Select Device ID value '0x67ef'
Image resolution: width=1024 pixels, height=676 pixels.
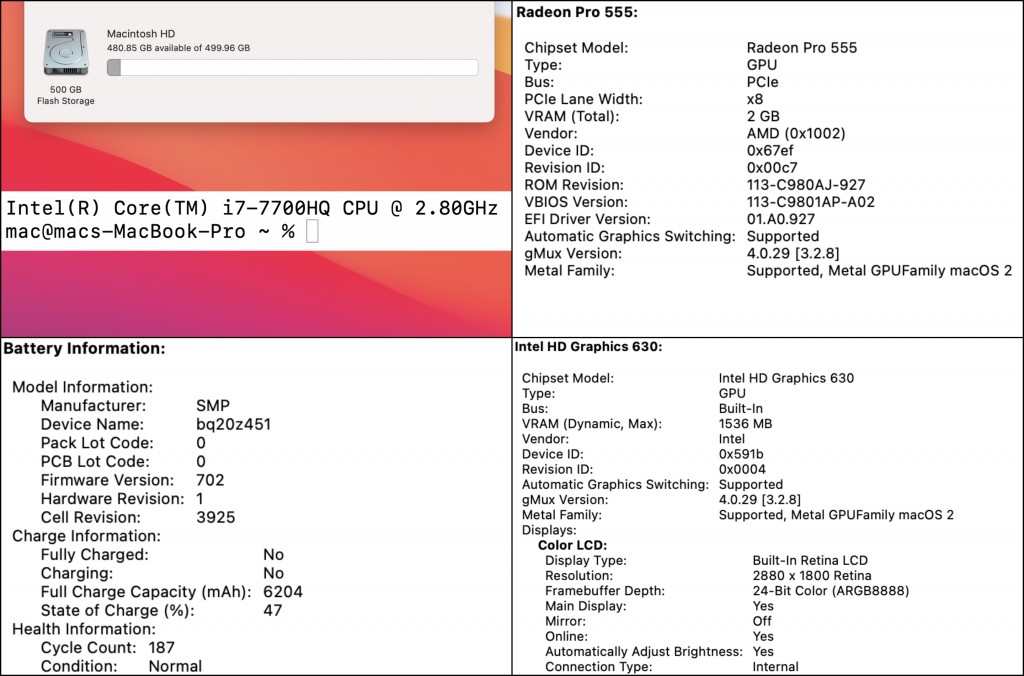click(770, 150)
